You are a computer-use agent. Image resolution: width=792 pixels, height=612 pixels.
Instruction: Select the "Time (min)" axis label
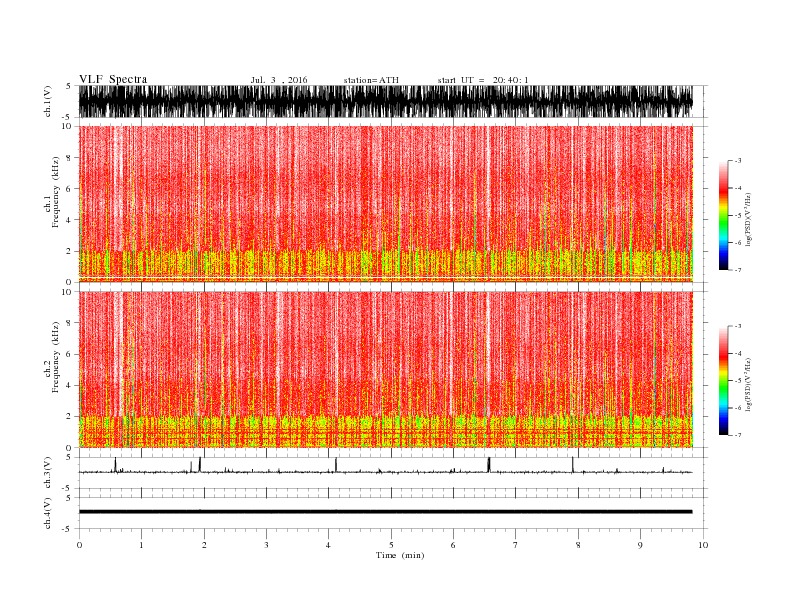pos(400,555)
